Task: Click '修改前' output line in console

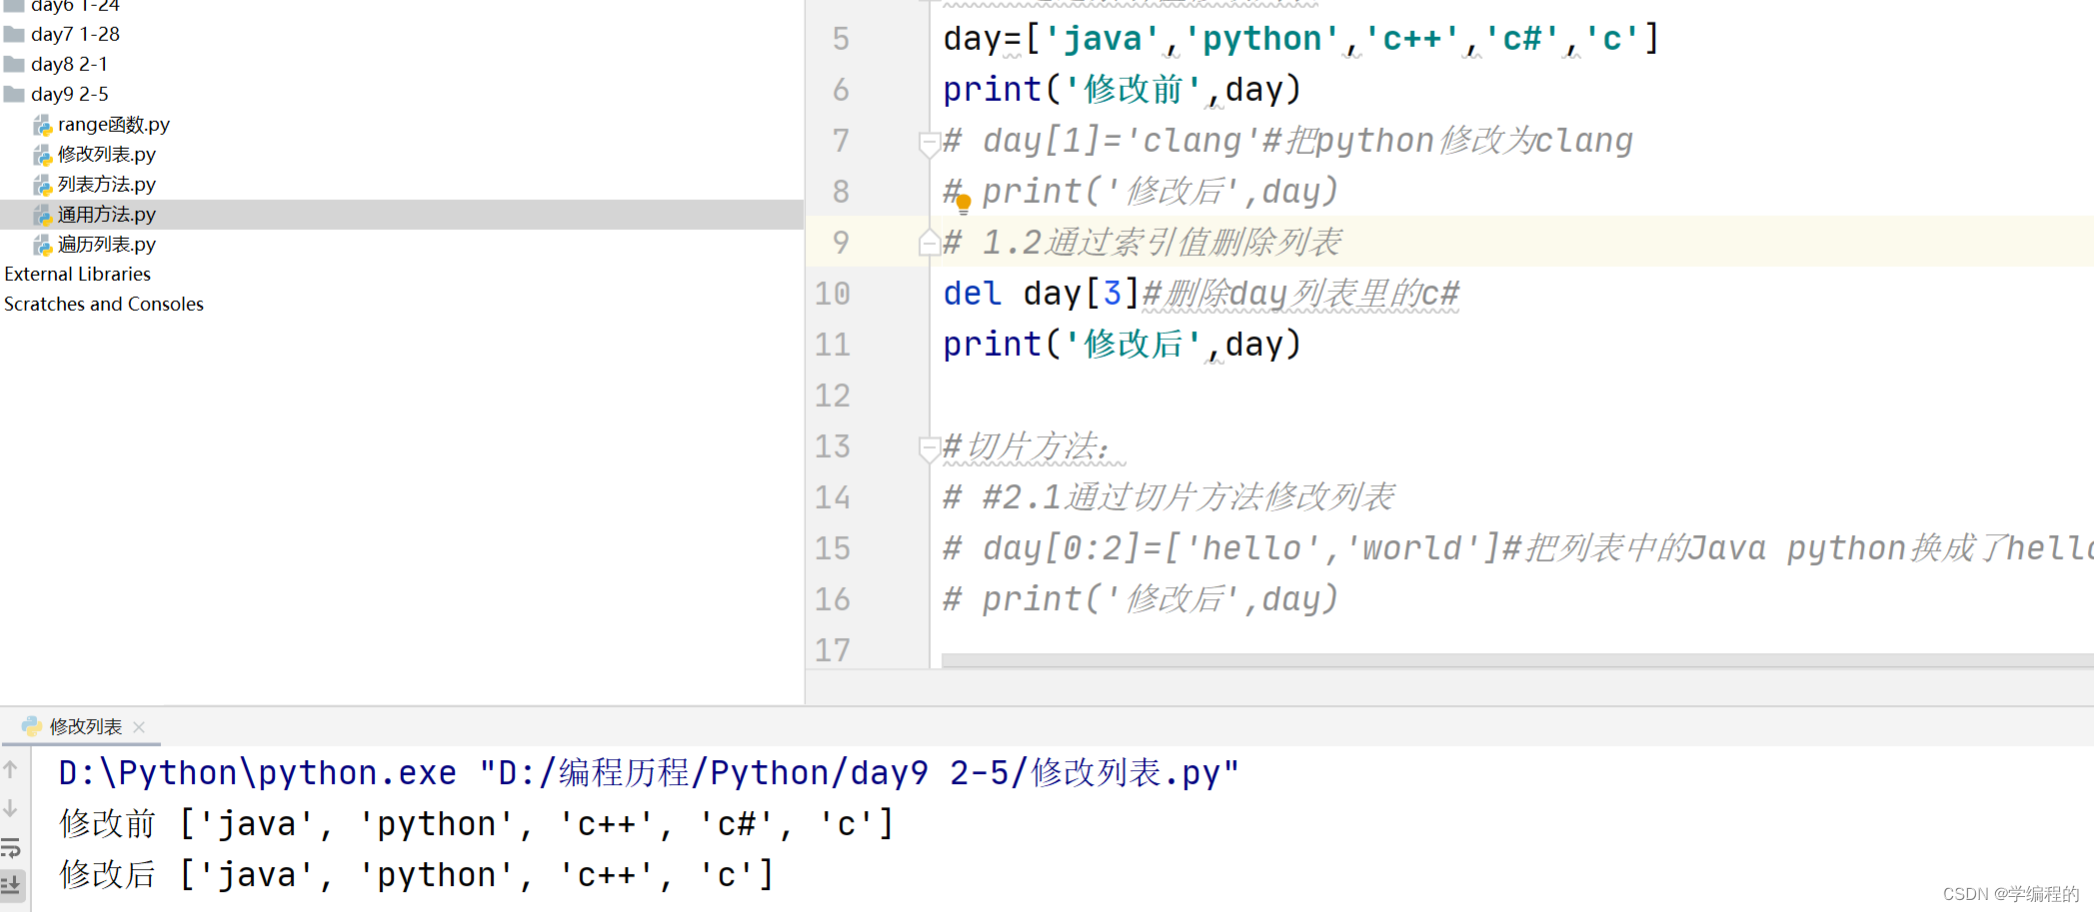Action: coord(476,824)
